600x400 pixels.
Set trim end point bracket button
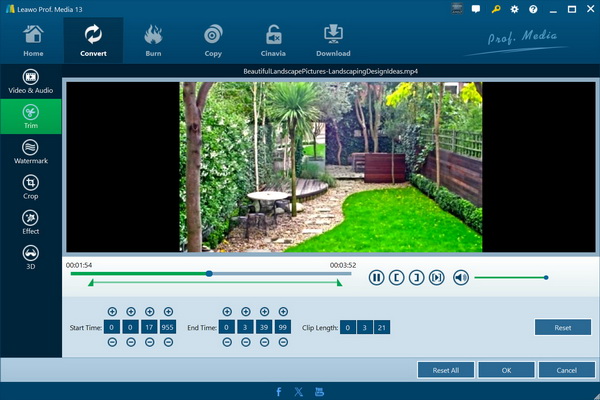(x=416, y=278)
